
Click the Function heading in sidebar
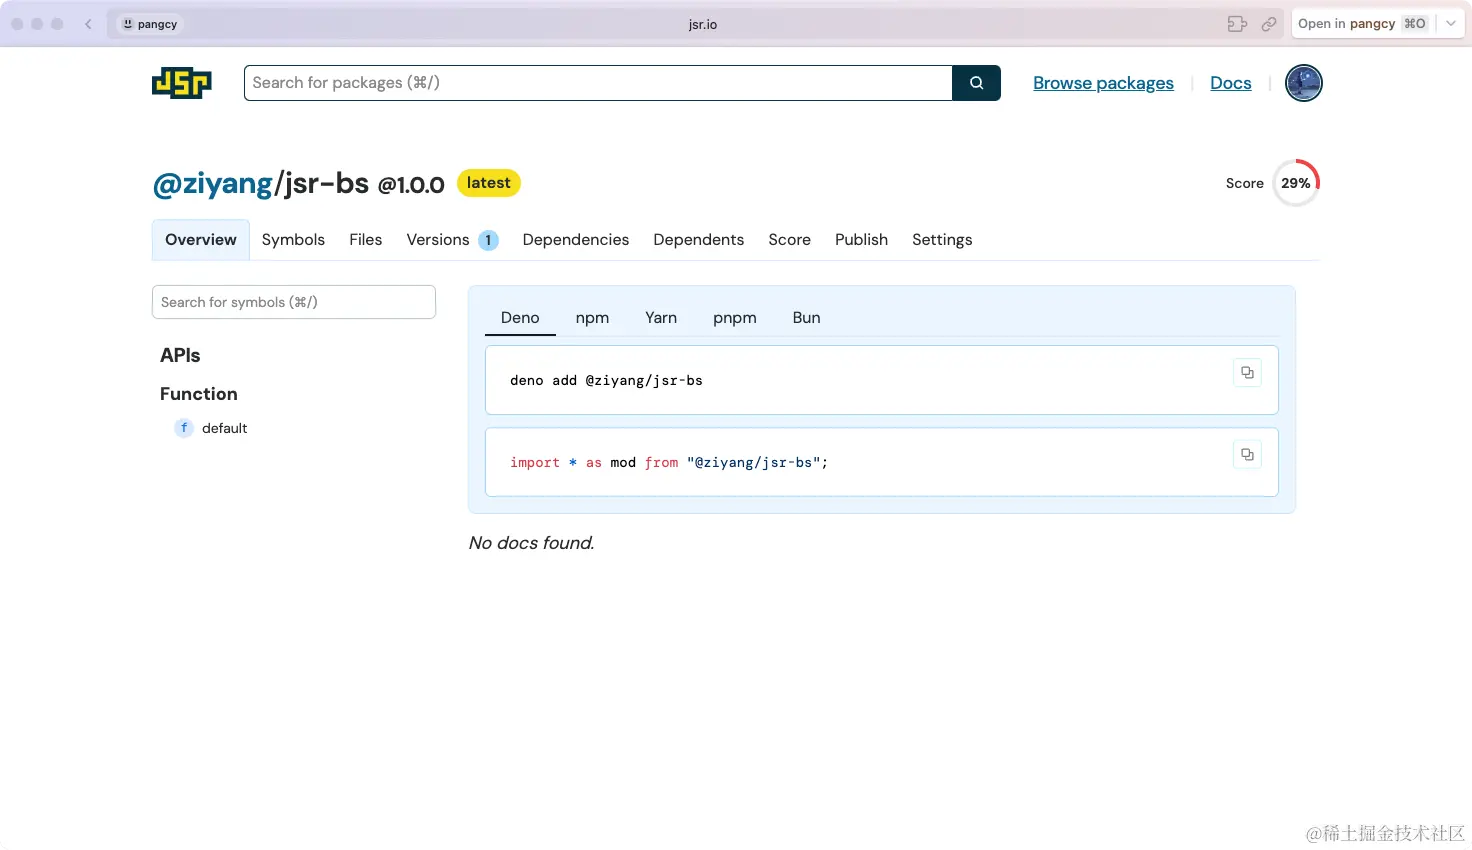[x=199, y=394]
